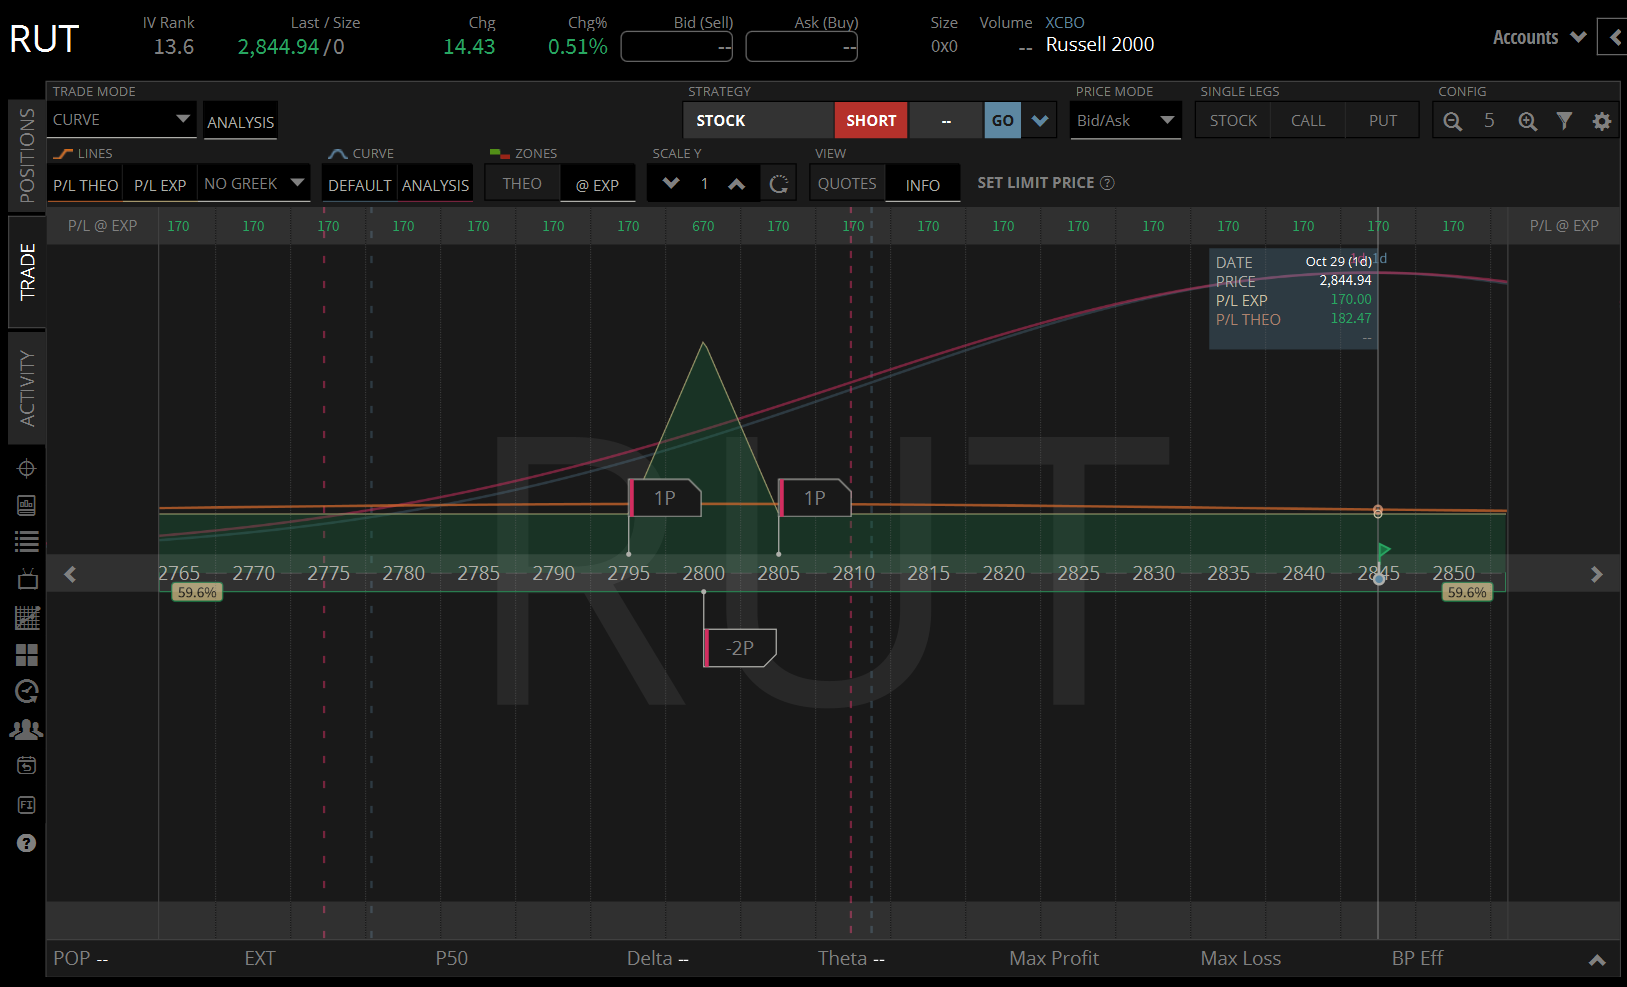This screenshot has height=987, width=1627.
Task: Open the TV live feed icon
Action: (x=27, y=579)
